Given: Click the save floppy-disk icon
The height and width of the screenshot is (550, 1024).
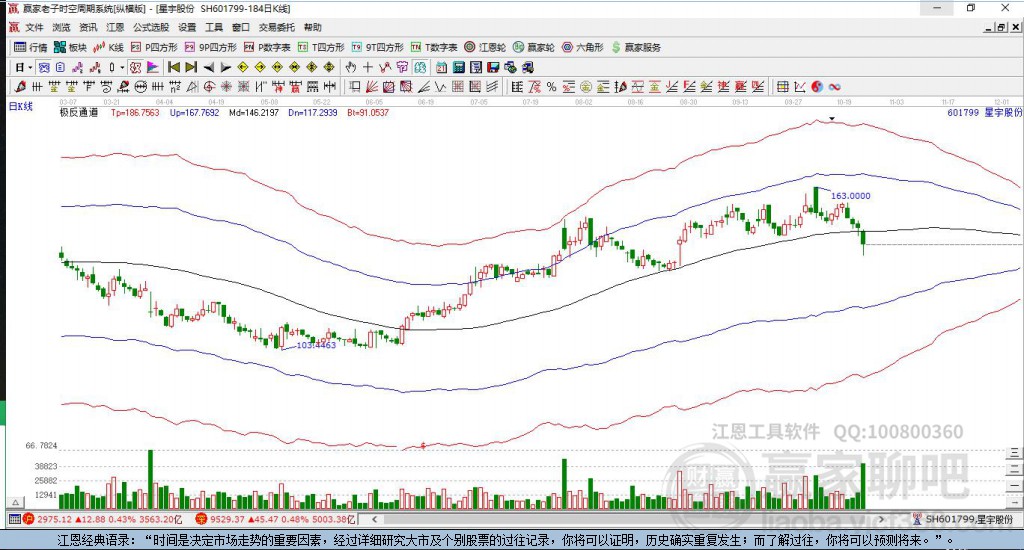Looking at the screenshot, I should [x=493, y=67].
